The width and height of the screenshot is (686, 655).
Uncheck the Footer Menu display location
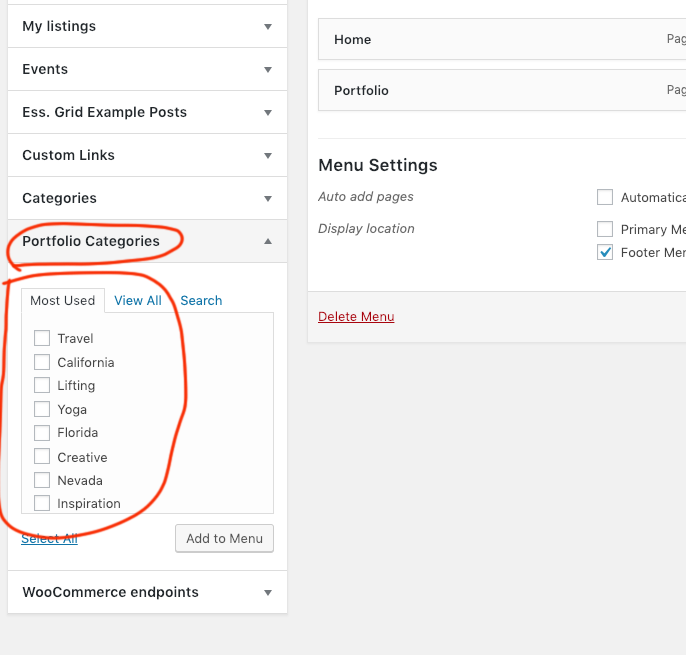(605, 252)
